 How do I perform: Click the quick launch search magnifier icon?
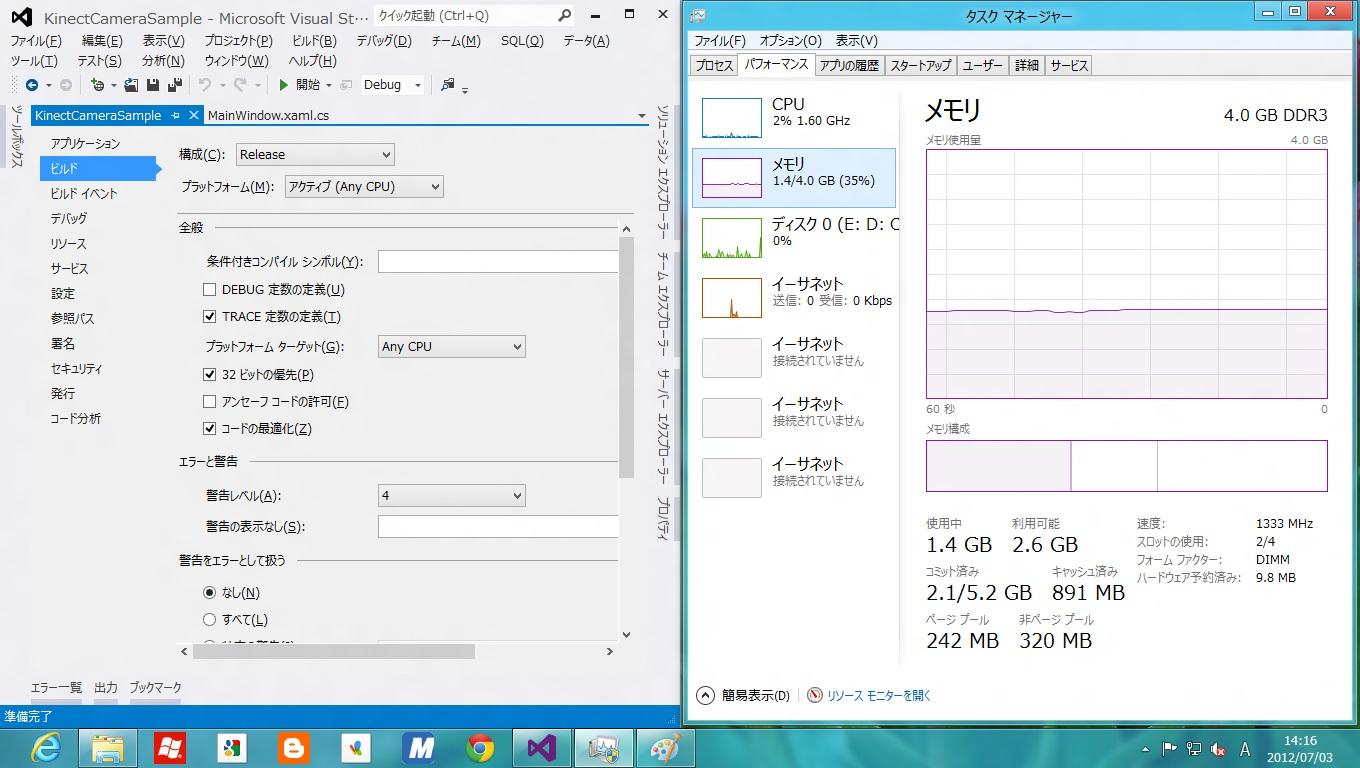[x=565, y=15]
